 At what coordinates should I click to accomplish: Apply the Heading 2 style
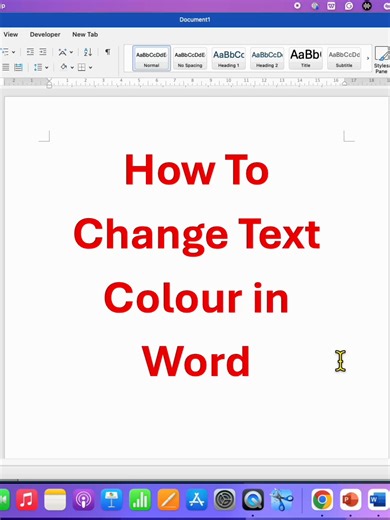tap(267, 58)
